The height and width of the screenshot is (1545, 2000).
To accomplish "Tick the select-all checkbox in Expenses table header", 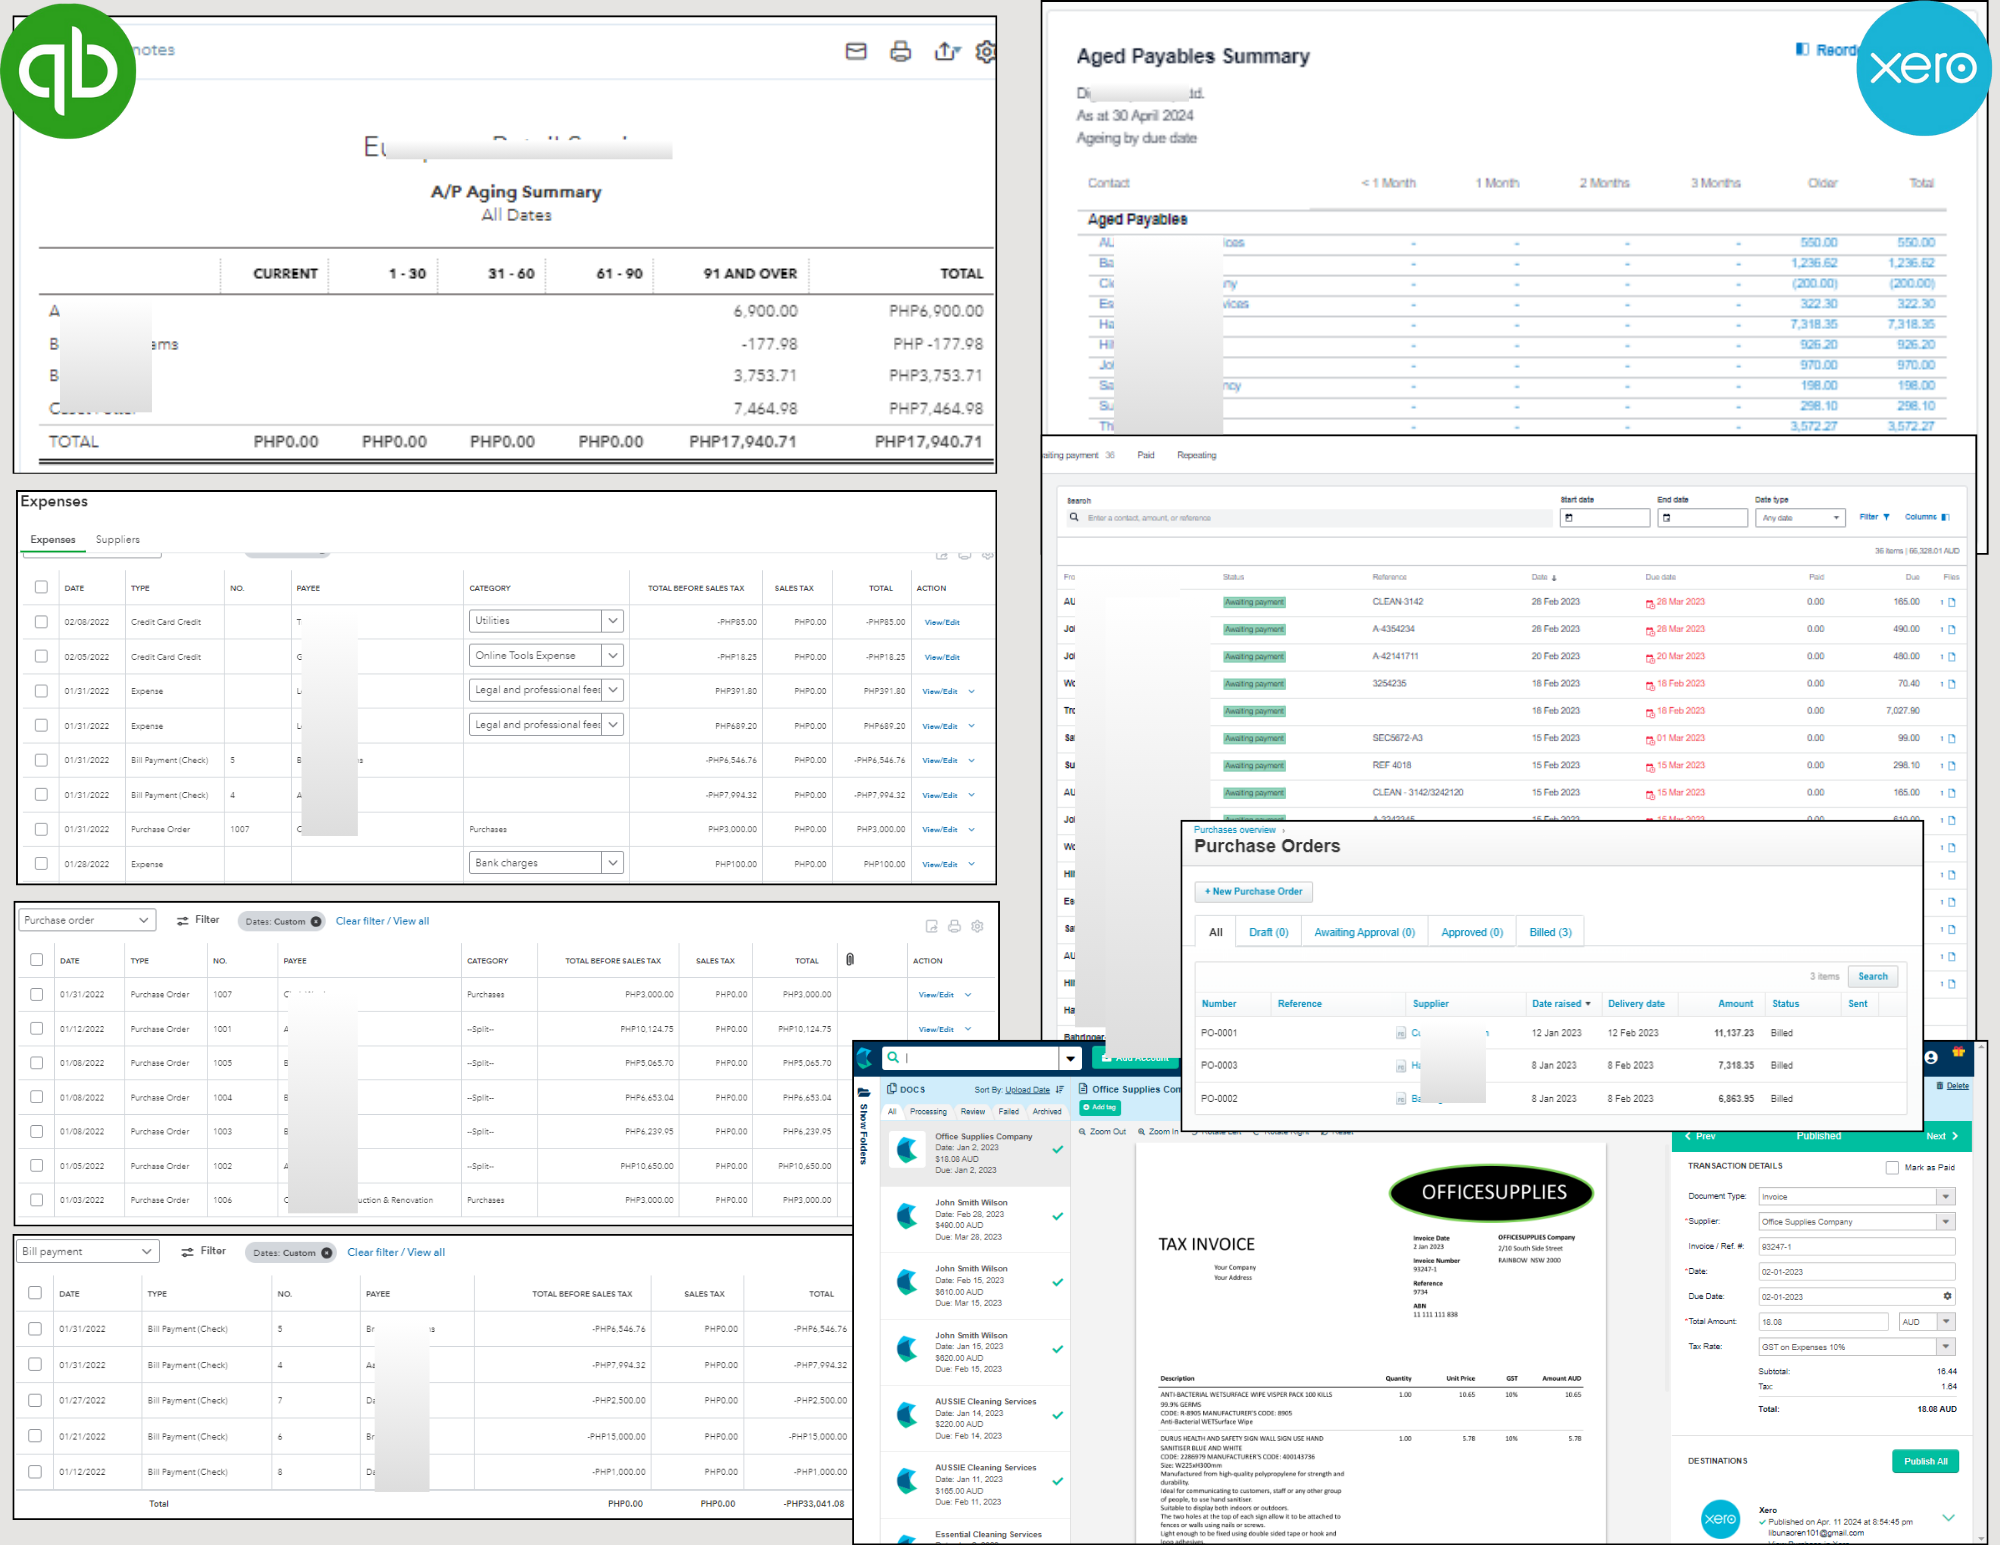I will tap(41, 587).
